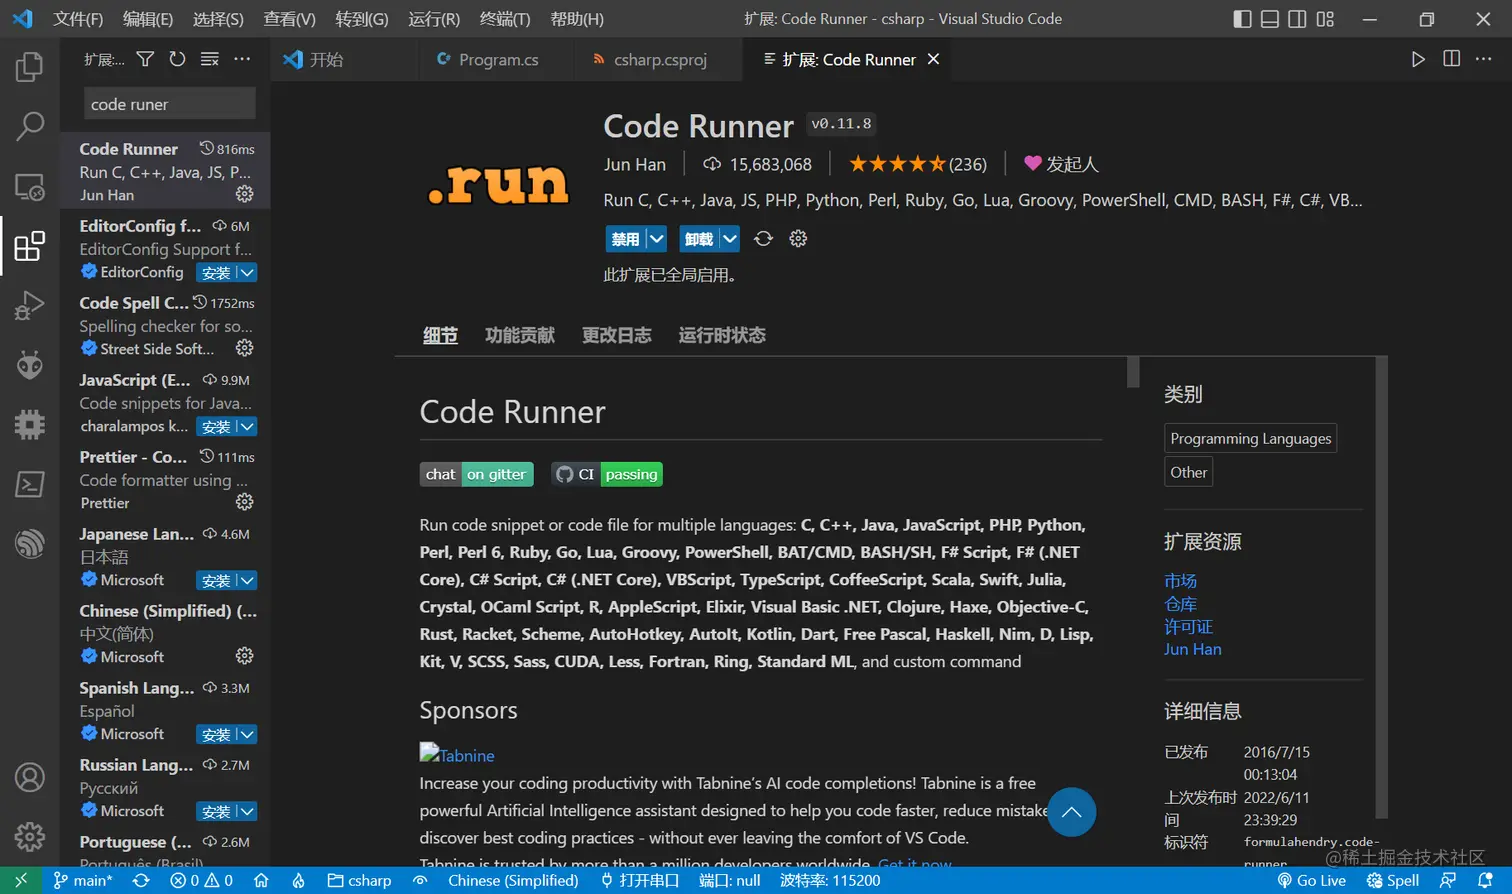Click Go Live in the status bar
This screenshot has width=1512, height=894.
point(1312,880)
